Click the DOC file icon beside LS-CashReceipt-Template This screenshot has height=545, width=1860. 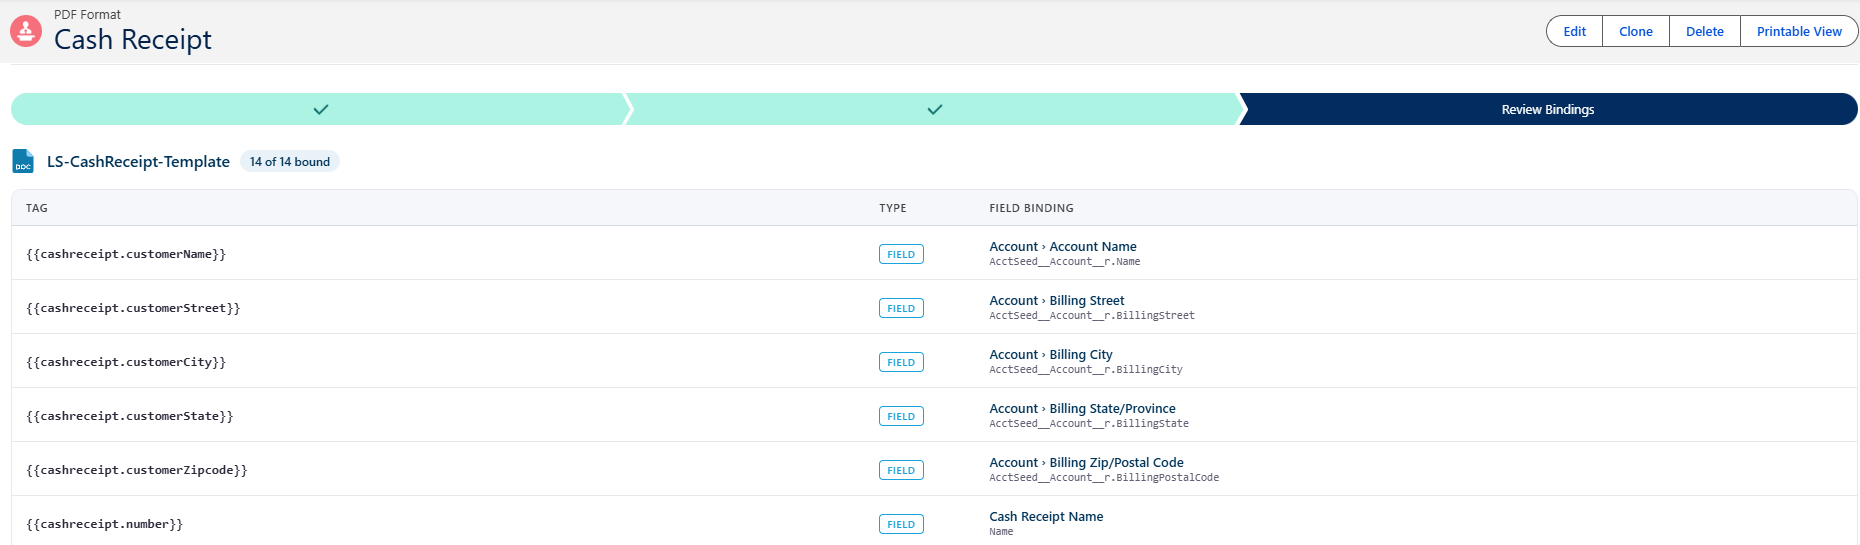(23, 161)
